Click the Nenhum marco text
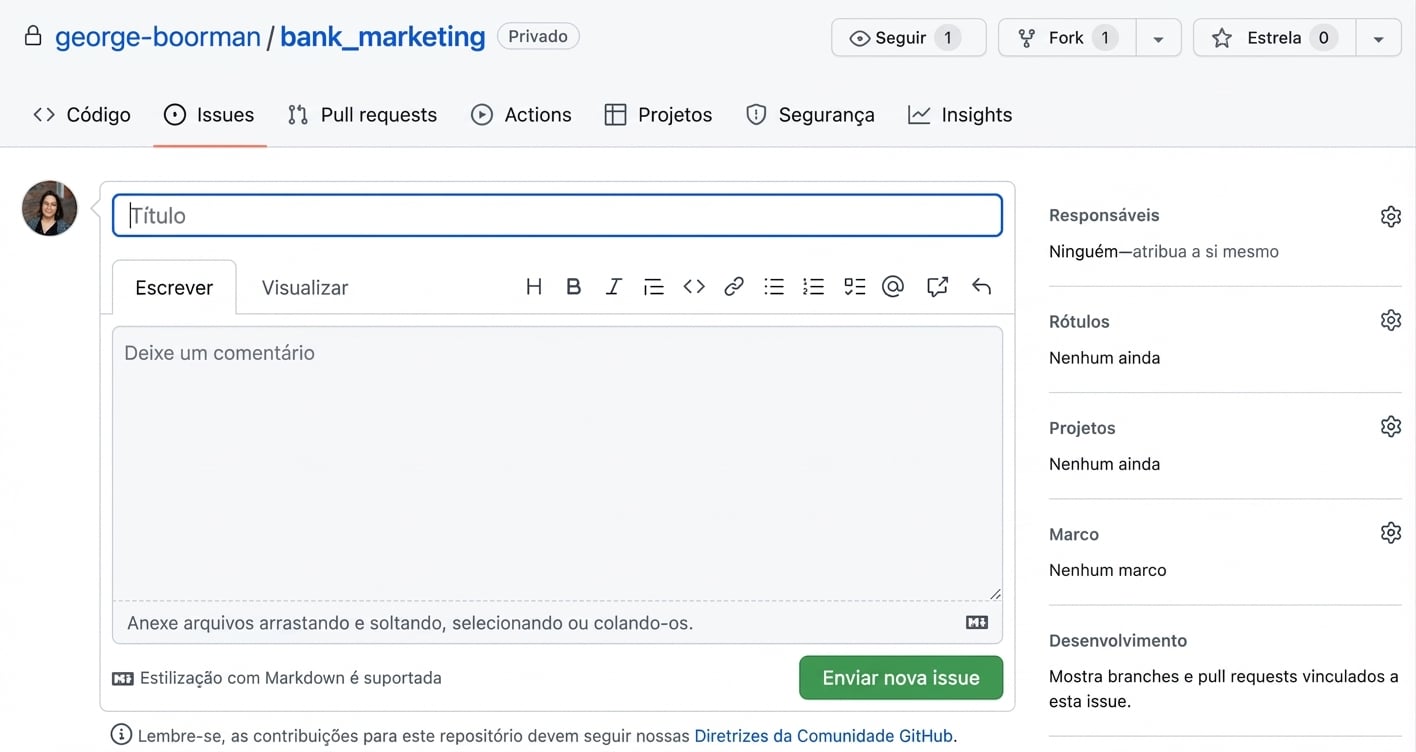The image size is (1416, 752). pyautogui.click(x=1108, y=570)
